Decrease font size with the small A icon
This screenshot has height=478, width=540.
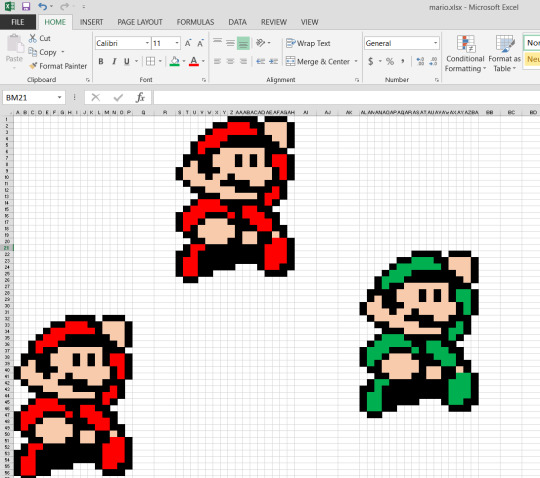tap(200, 43)
